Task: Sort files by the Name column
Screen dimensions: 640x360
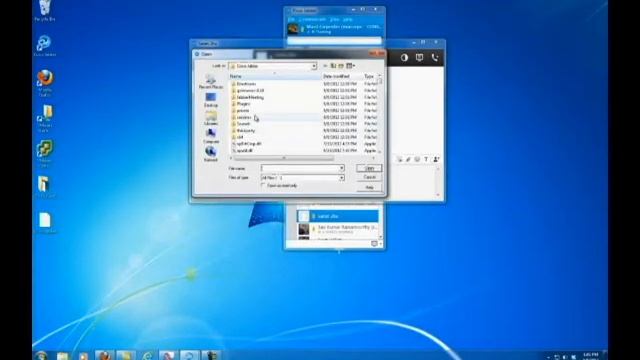Action: pos(274,76)
